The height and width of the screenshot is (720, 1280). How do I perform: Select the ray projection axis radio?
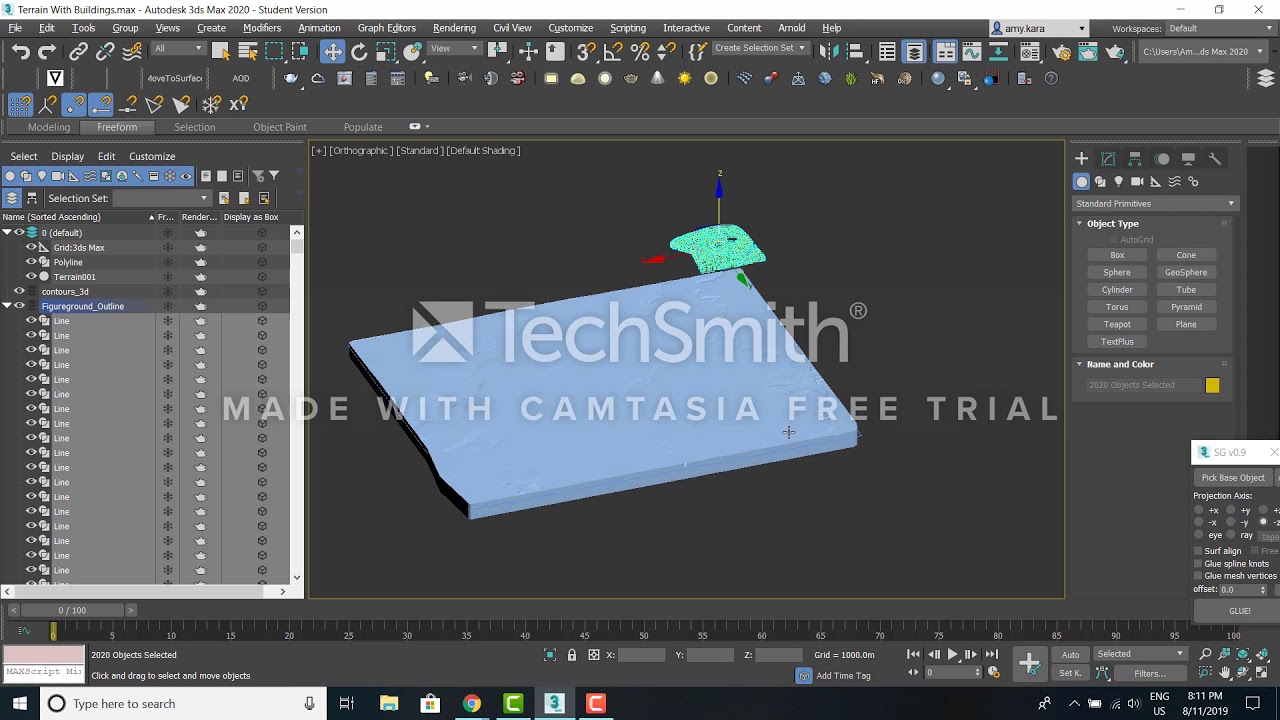(1231, 535)
